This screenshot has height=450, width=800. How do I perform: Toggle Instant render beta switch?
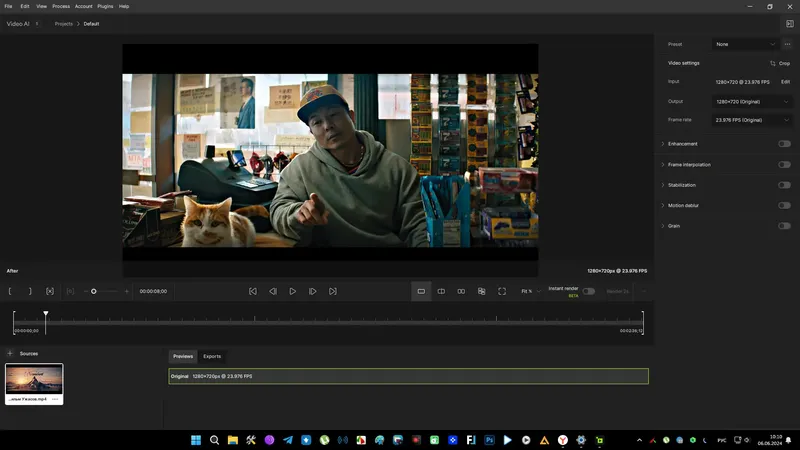pyautogui.click(x=589, y=291)
